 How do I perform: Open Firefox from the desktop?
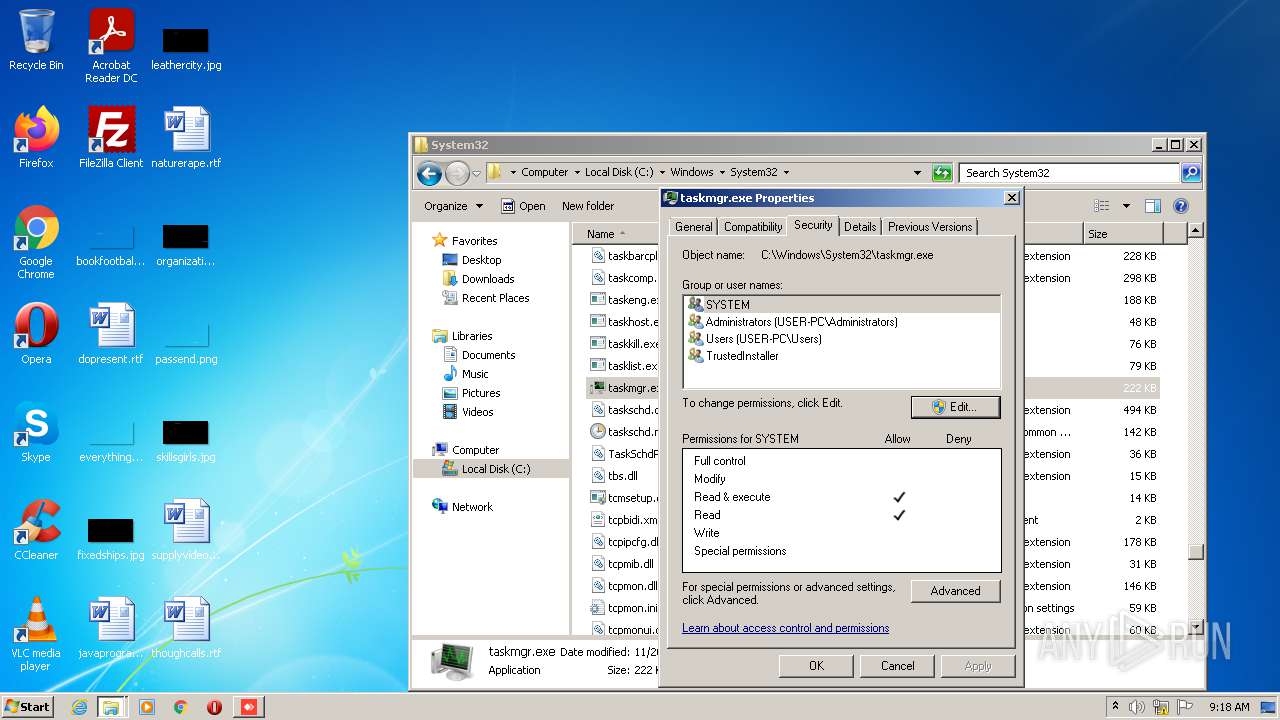(36, 137)
